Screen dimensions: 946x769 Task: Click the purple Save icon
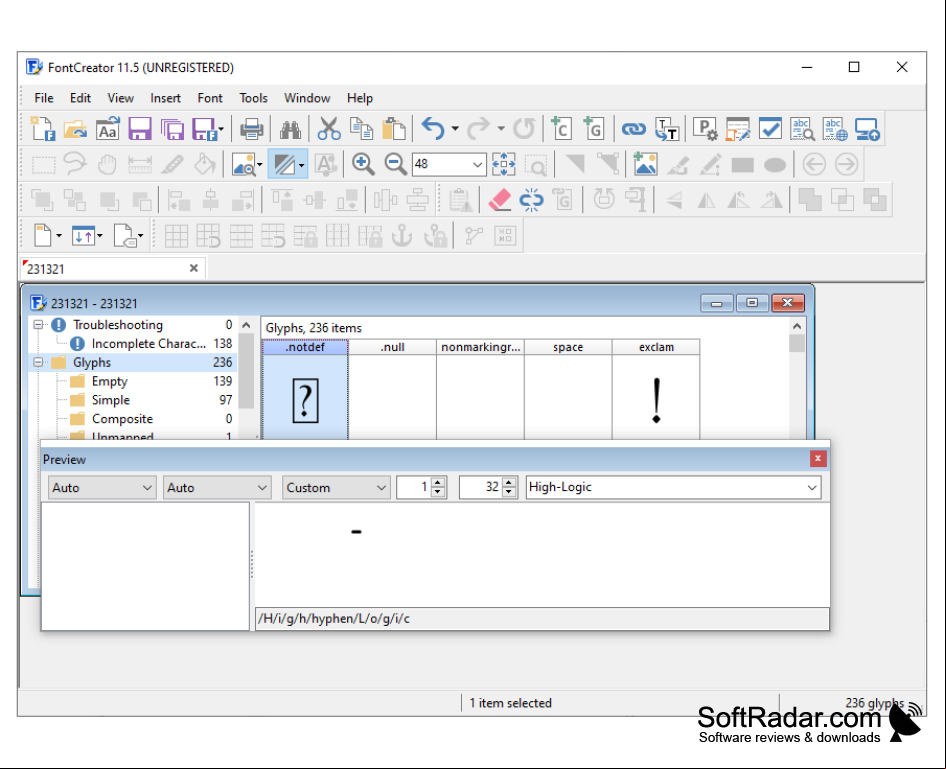140,129
